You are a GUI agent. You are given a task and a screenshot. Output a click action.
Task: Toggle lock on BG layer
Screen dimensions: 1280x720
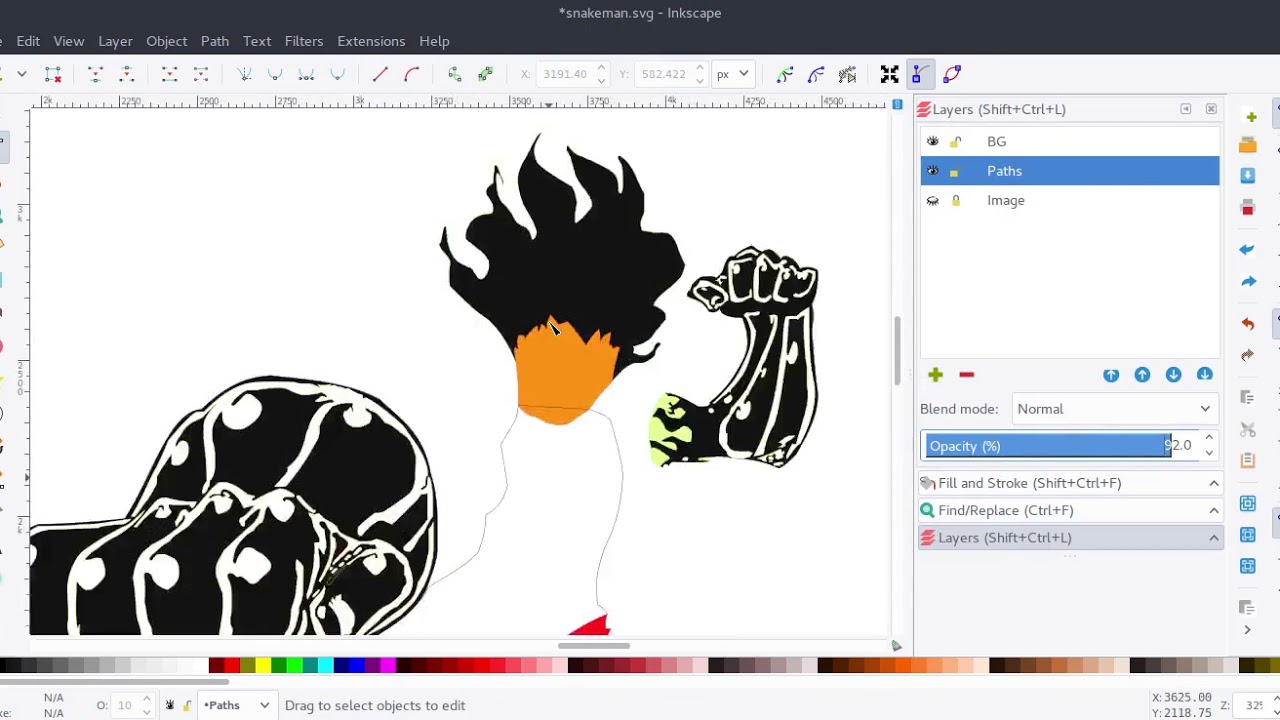pyautogui.click(x=956, y=142)
